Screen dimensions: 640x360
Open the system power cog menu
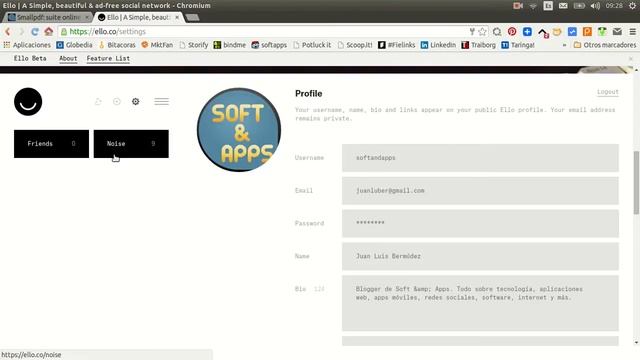tap(632, 6)
